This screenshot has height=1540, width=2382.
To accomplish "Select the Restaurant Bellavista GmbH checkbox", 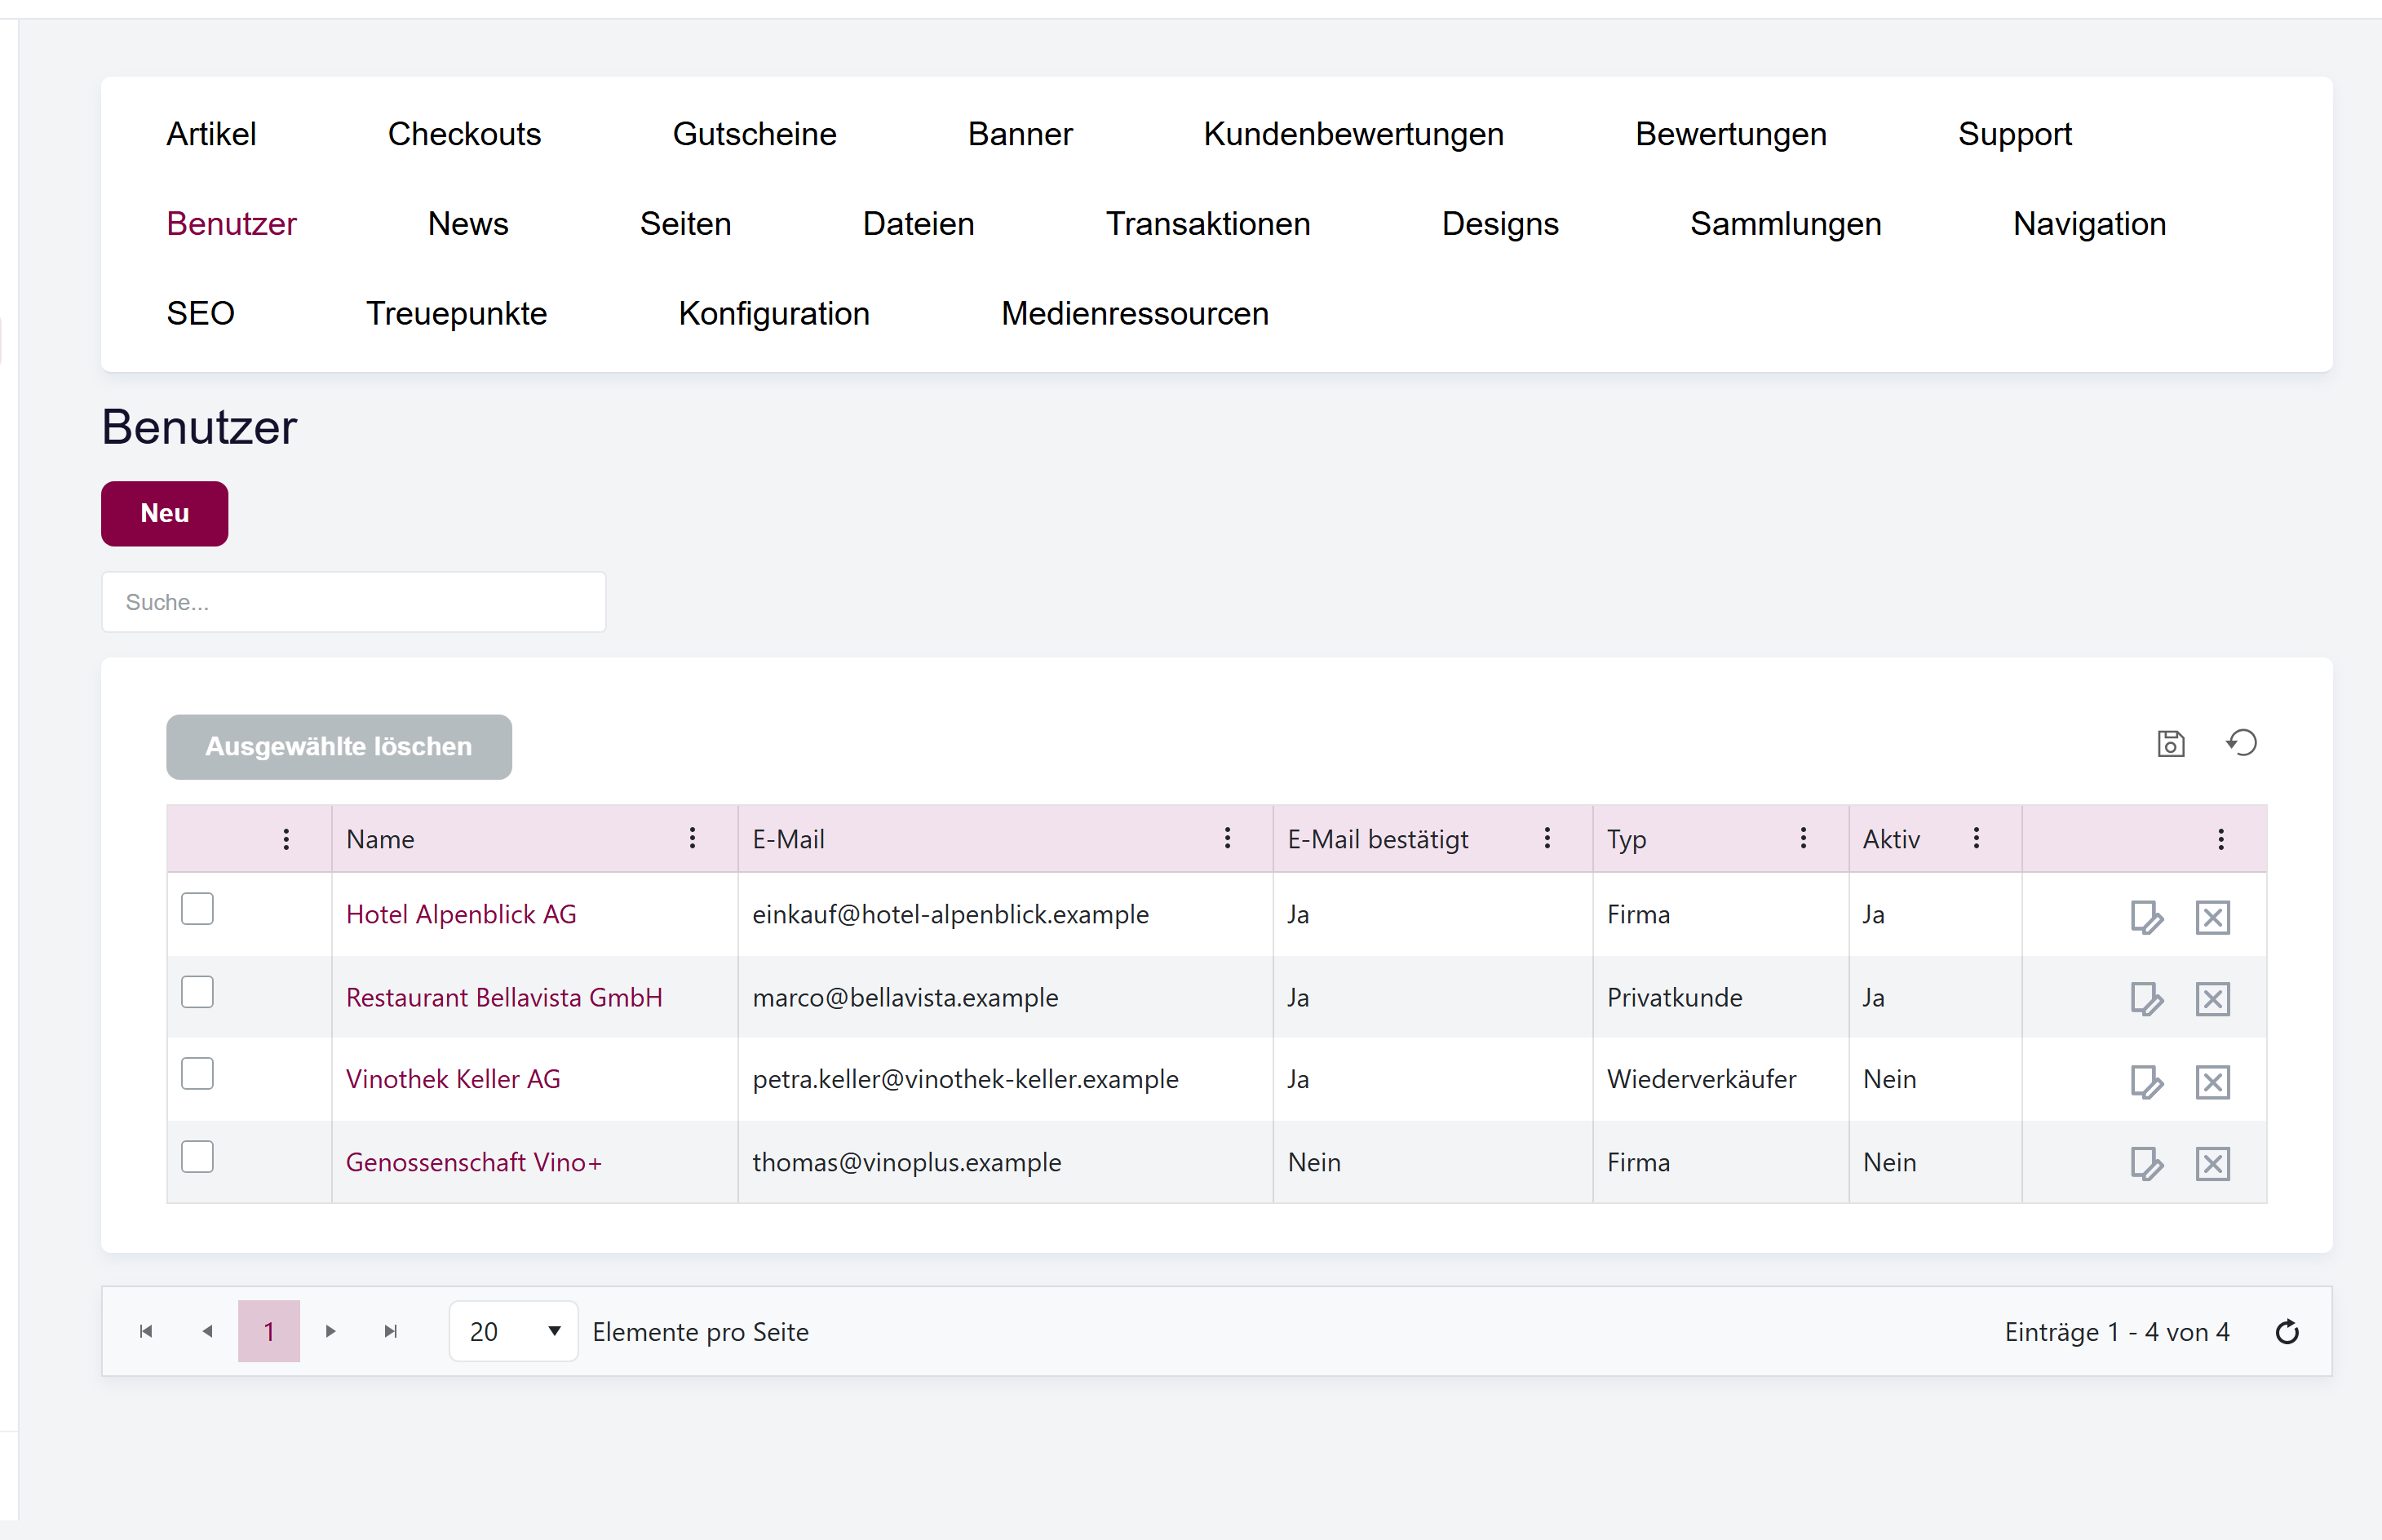I will point(197,992).
